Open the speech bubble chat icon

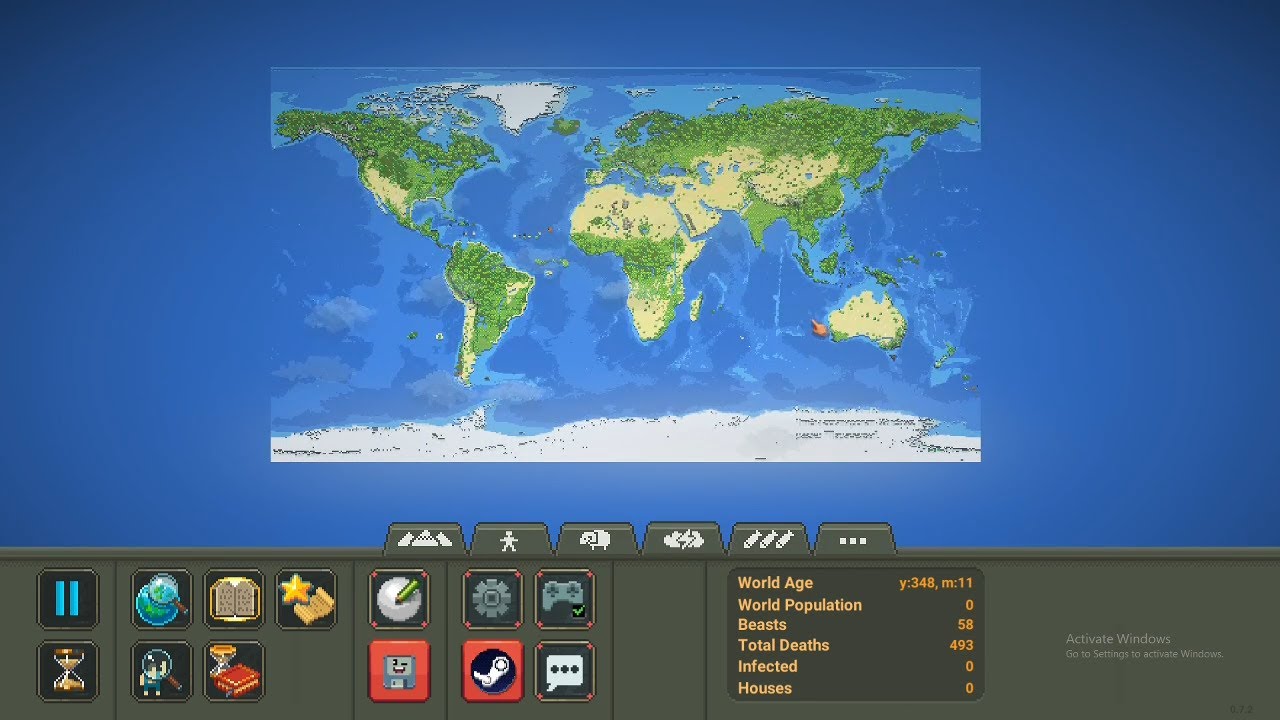565,671
